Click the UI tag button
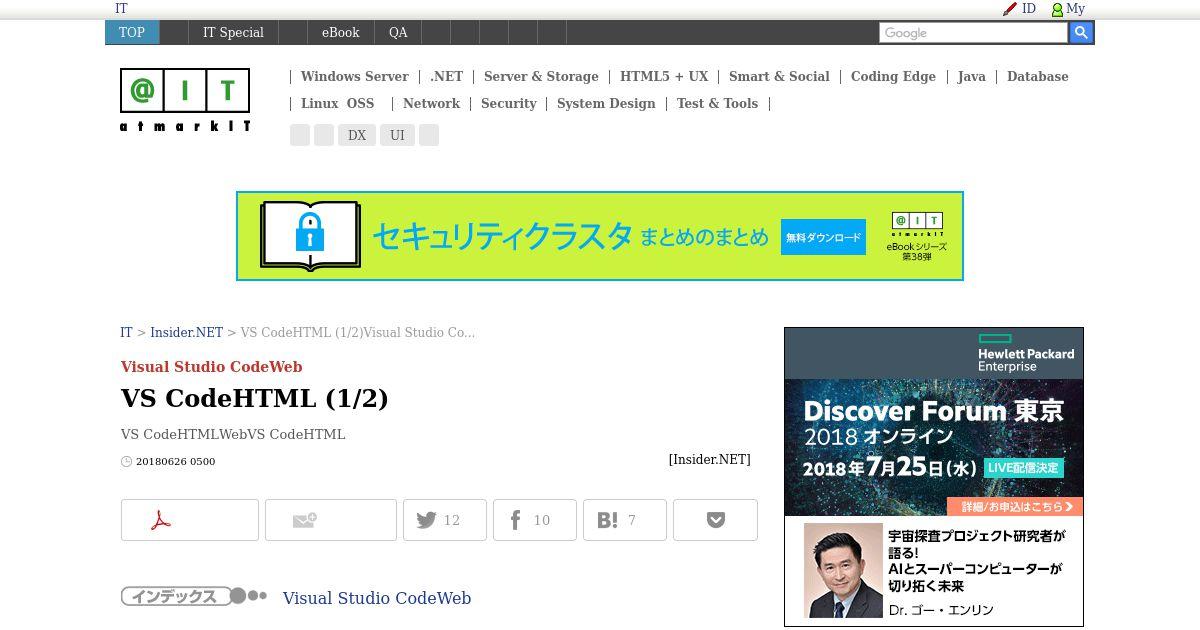The height and width of the screenshot is (630, 1200). tap(397, 135)
